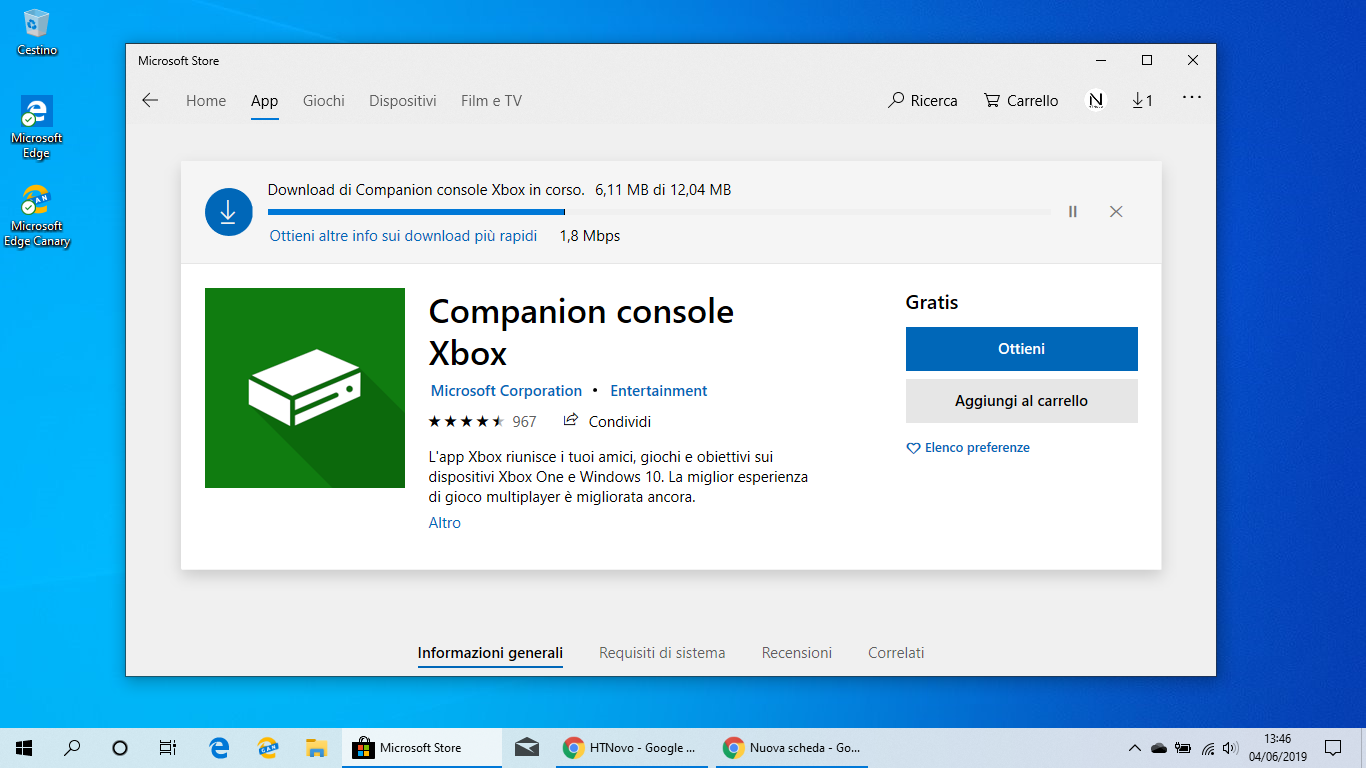Image resolution: width=1366 pixels, height=768 pixels.
Task: Launch Edge Canary from the taskbar
Action: (x=268, y=747)
